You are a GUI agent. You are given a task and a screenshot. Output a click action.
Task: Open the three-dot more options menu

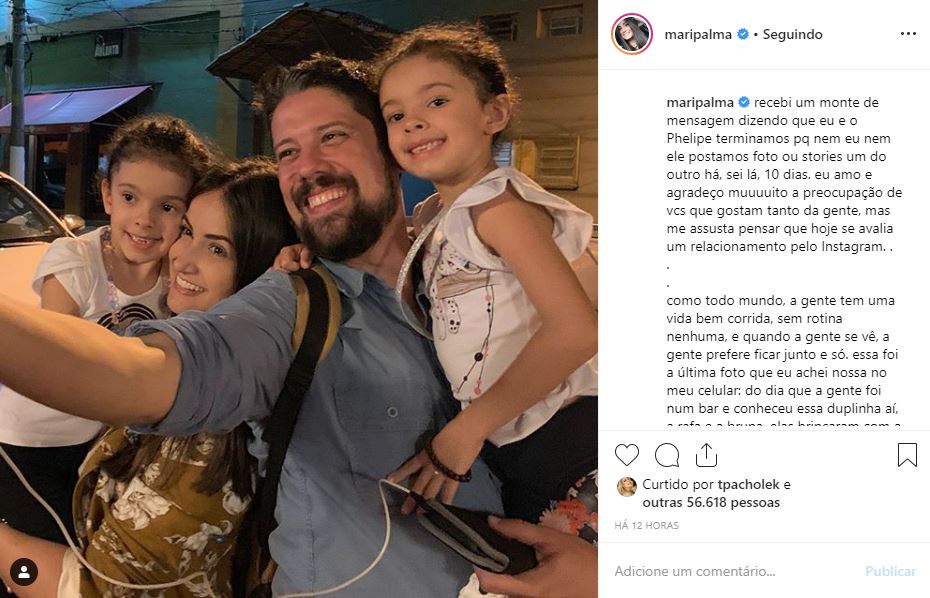coord(908,34)
